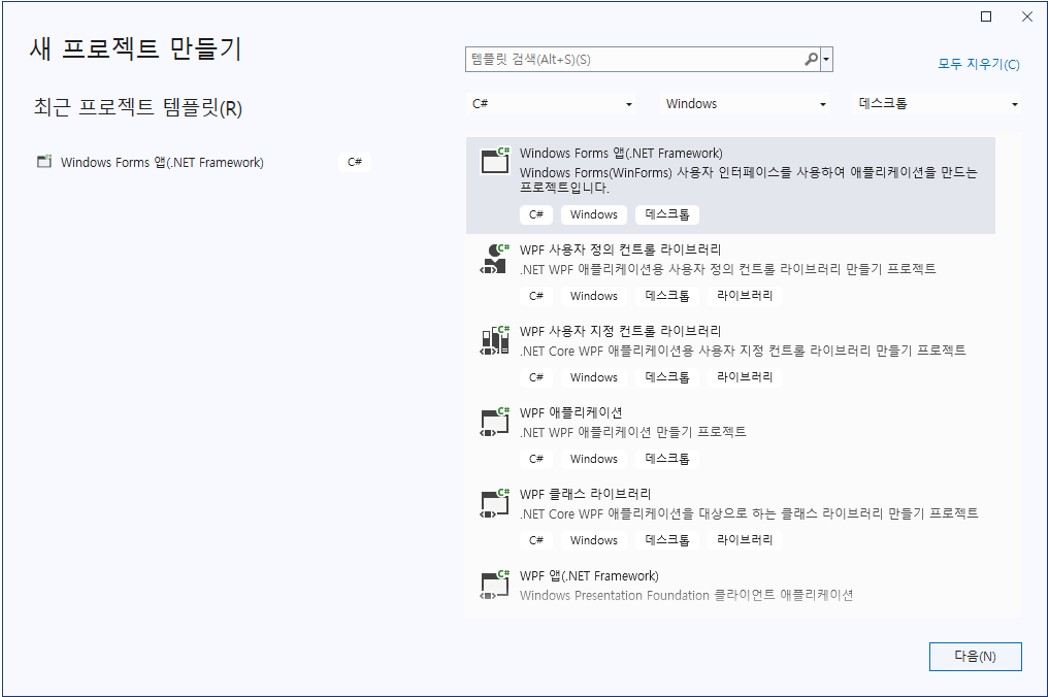The image size is (1048, 697).
Task: Click the WPF 앱(.NET Framework) template icon
Action: coord(495,585)
